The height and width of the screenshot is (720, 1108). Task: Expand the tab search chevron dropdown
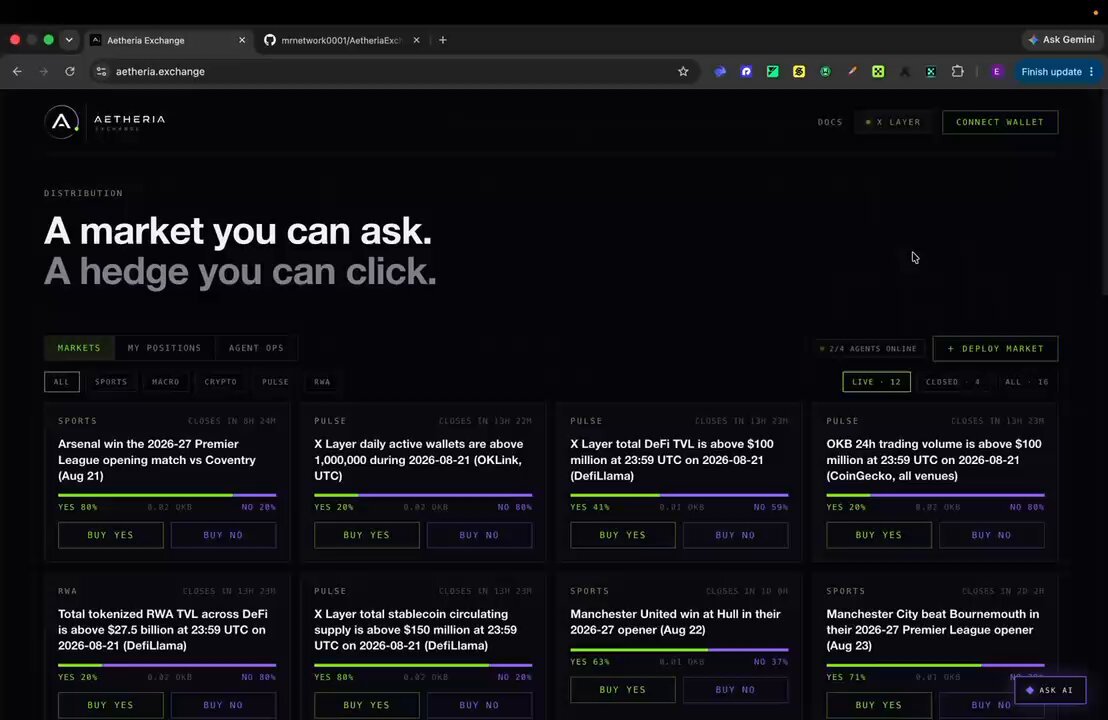[x=69, y=40]
